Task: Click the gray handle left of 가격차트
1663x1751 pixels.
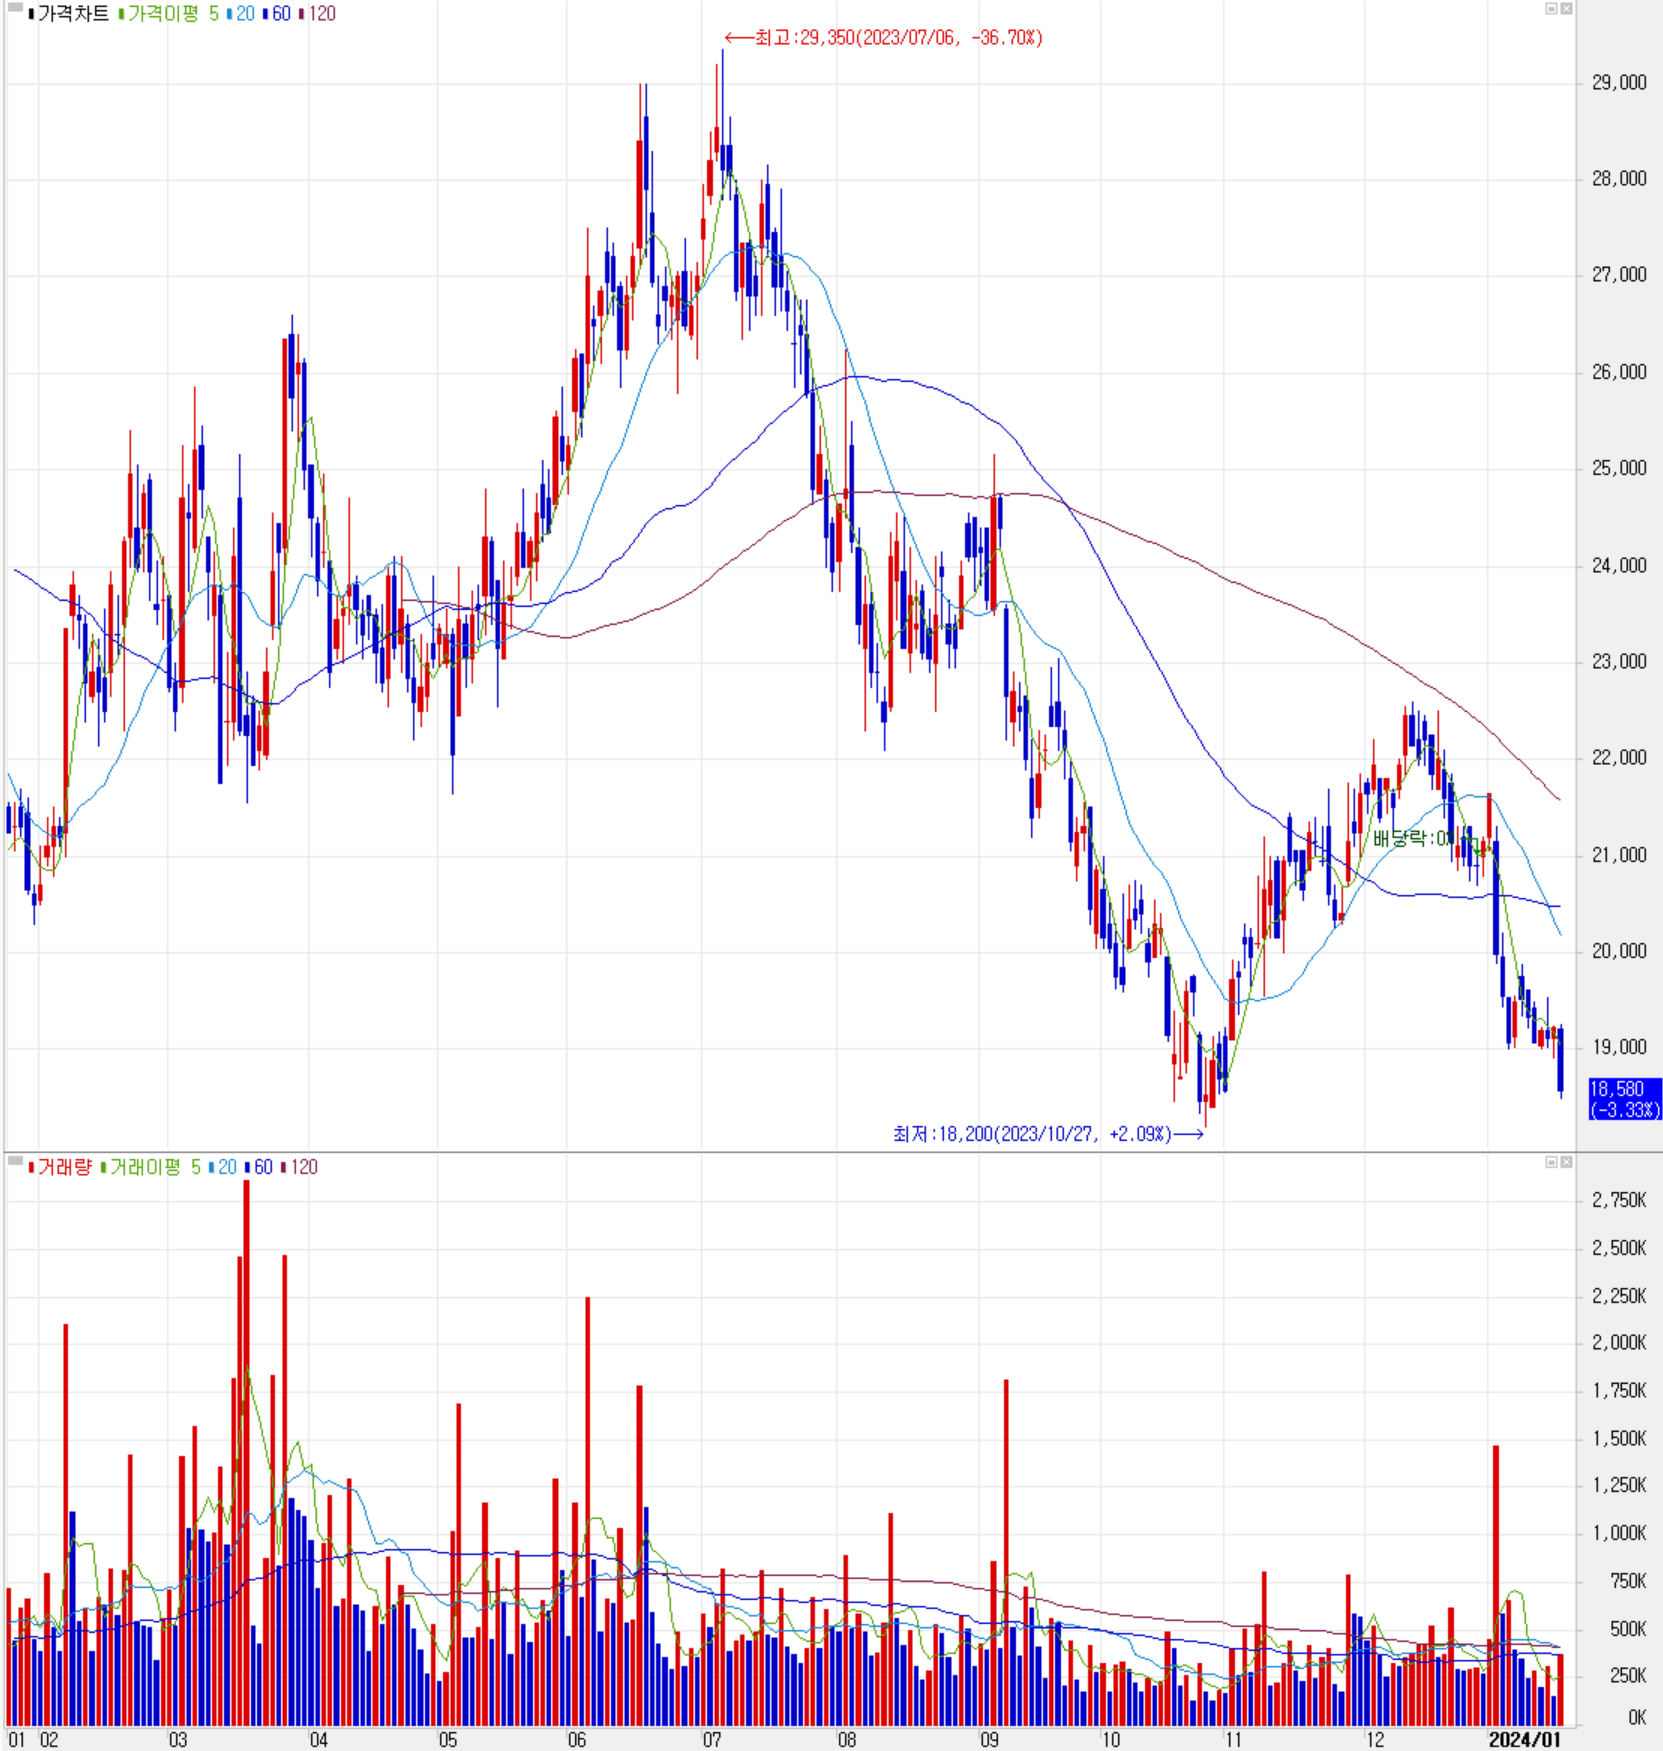Action: coord(15,9)
